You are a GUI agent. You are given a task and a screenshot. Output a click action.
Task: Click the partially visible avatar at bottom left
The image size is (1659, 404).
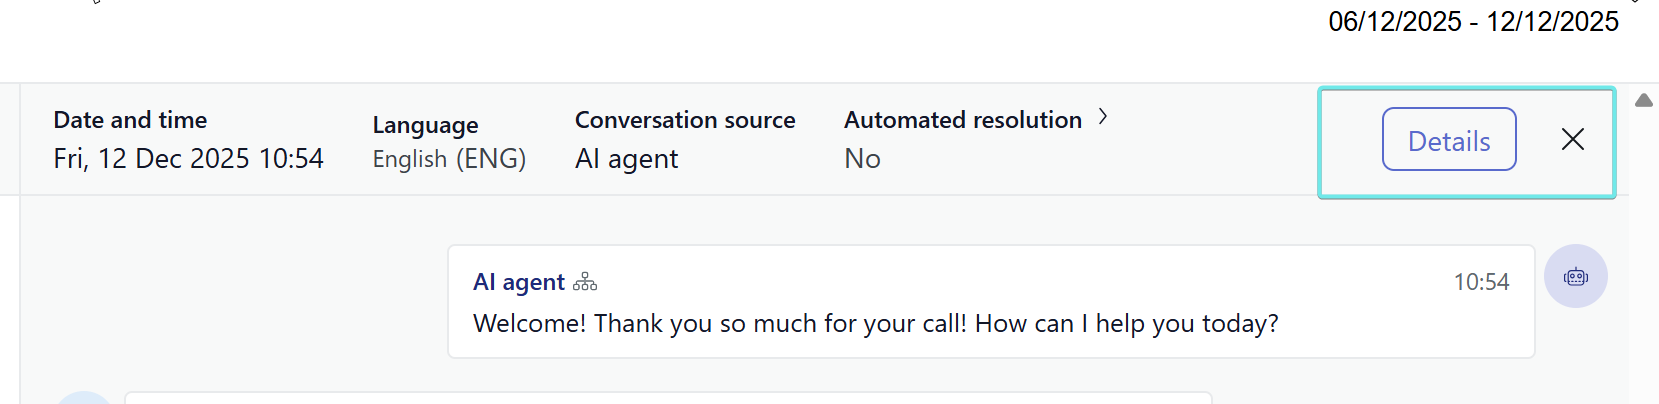pos(84,398)
